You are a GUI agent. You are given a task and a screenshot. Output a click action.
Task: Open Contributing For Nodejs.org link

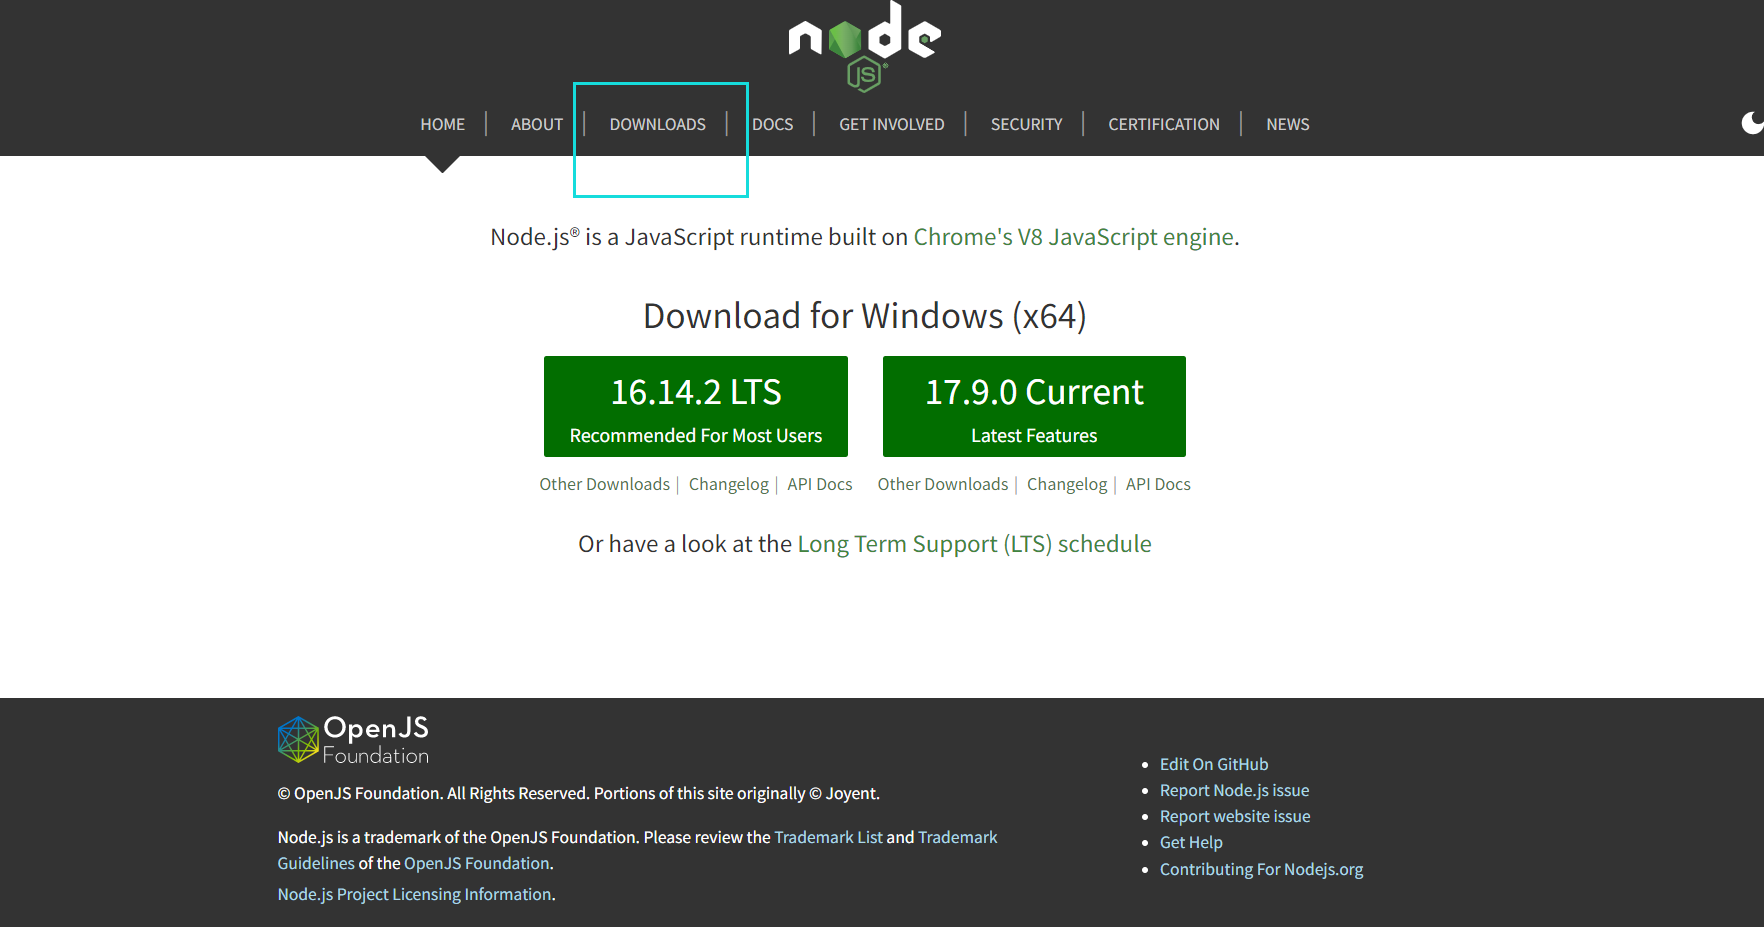[x=1261, y=869]
